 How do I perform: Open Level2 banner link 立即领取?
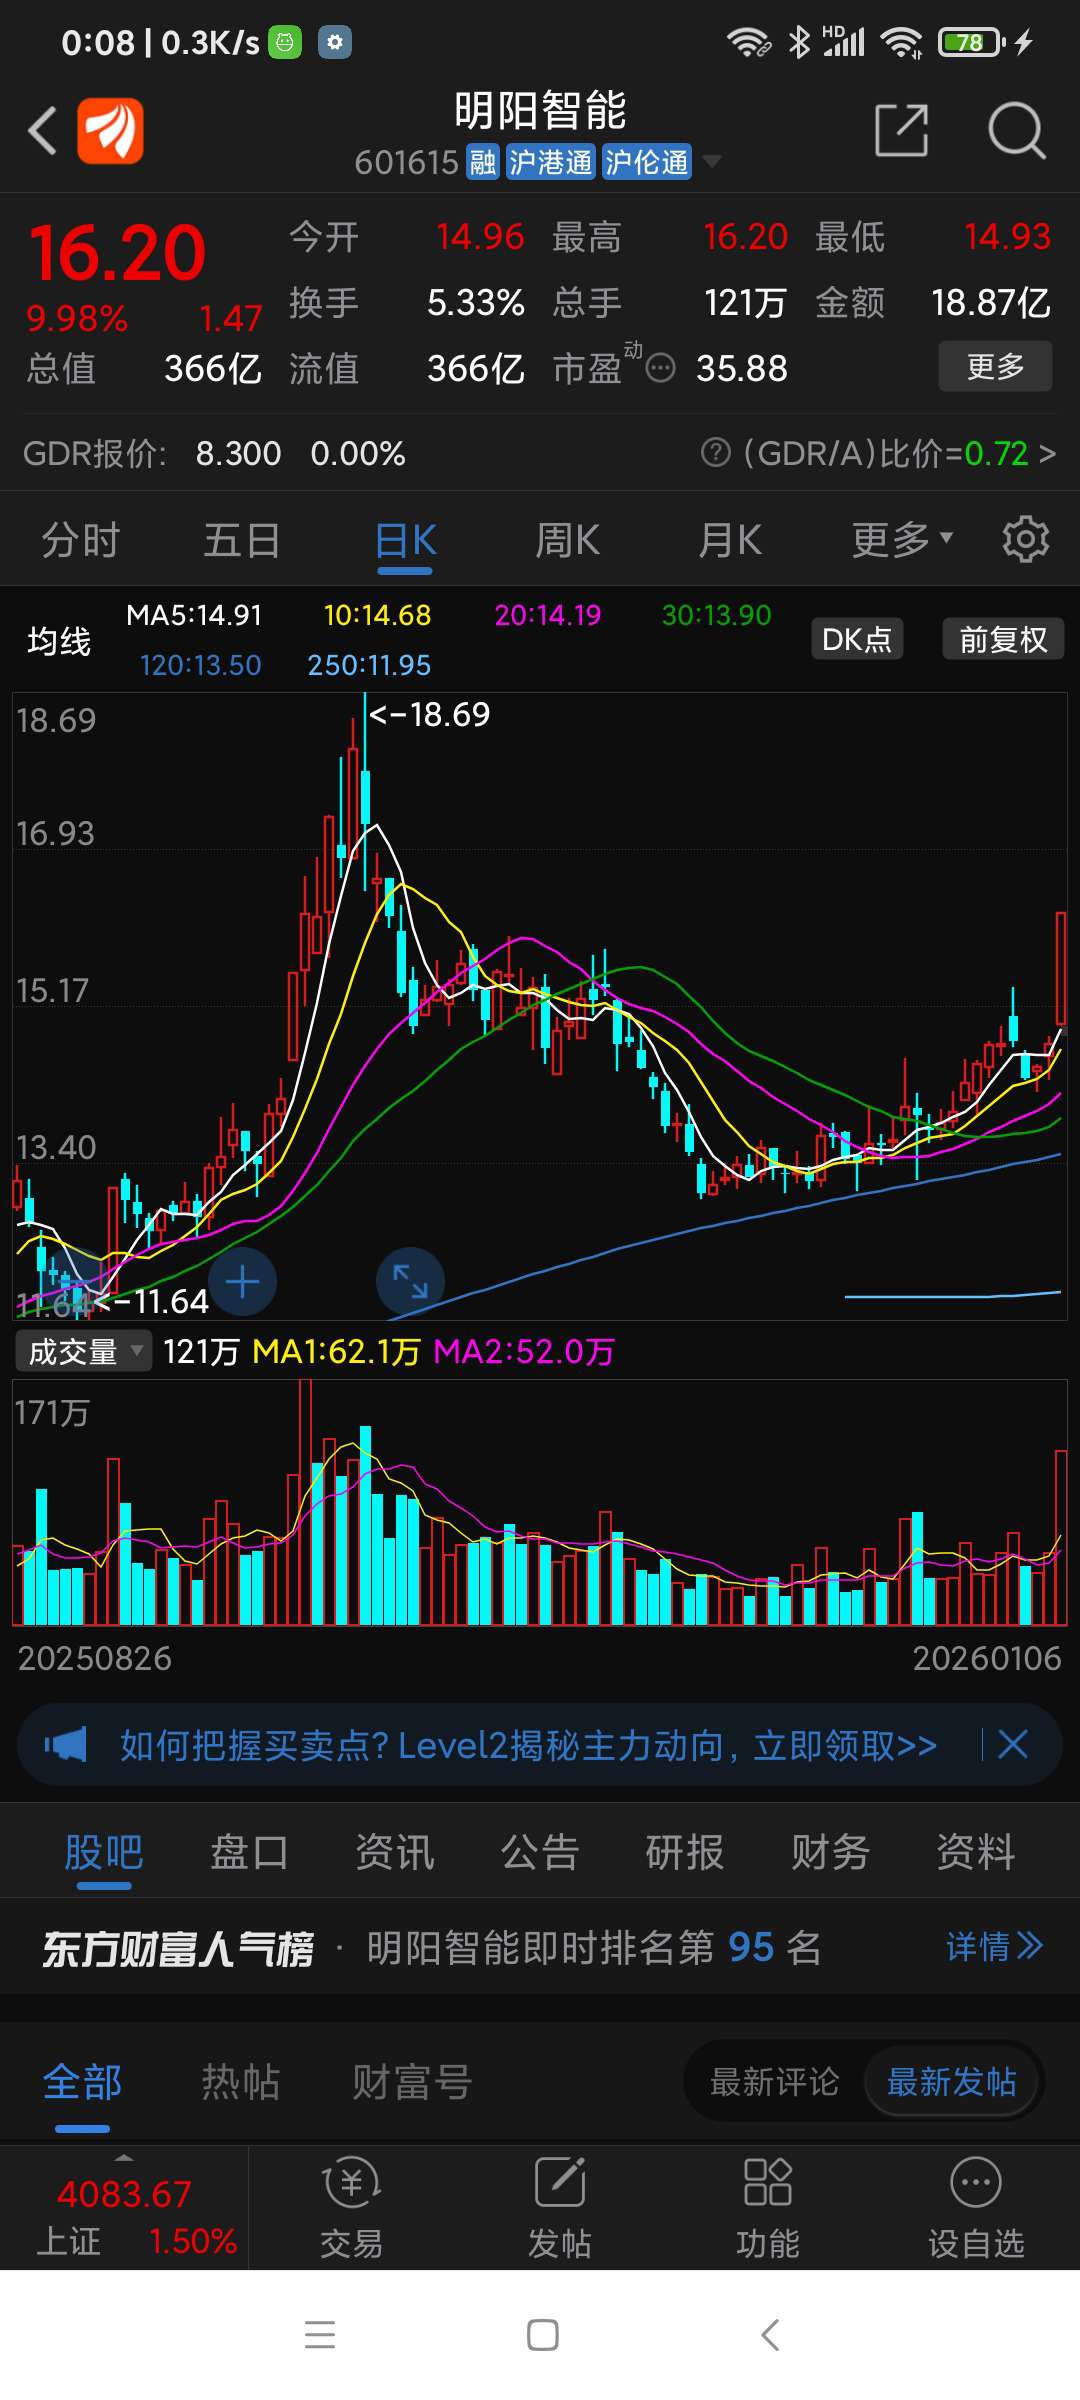(845, 1746)
